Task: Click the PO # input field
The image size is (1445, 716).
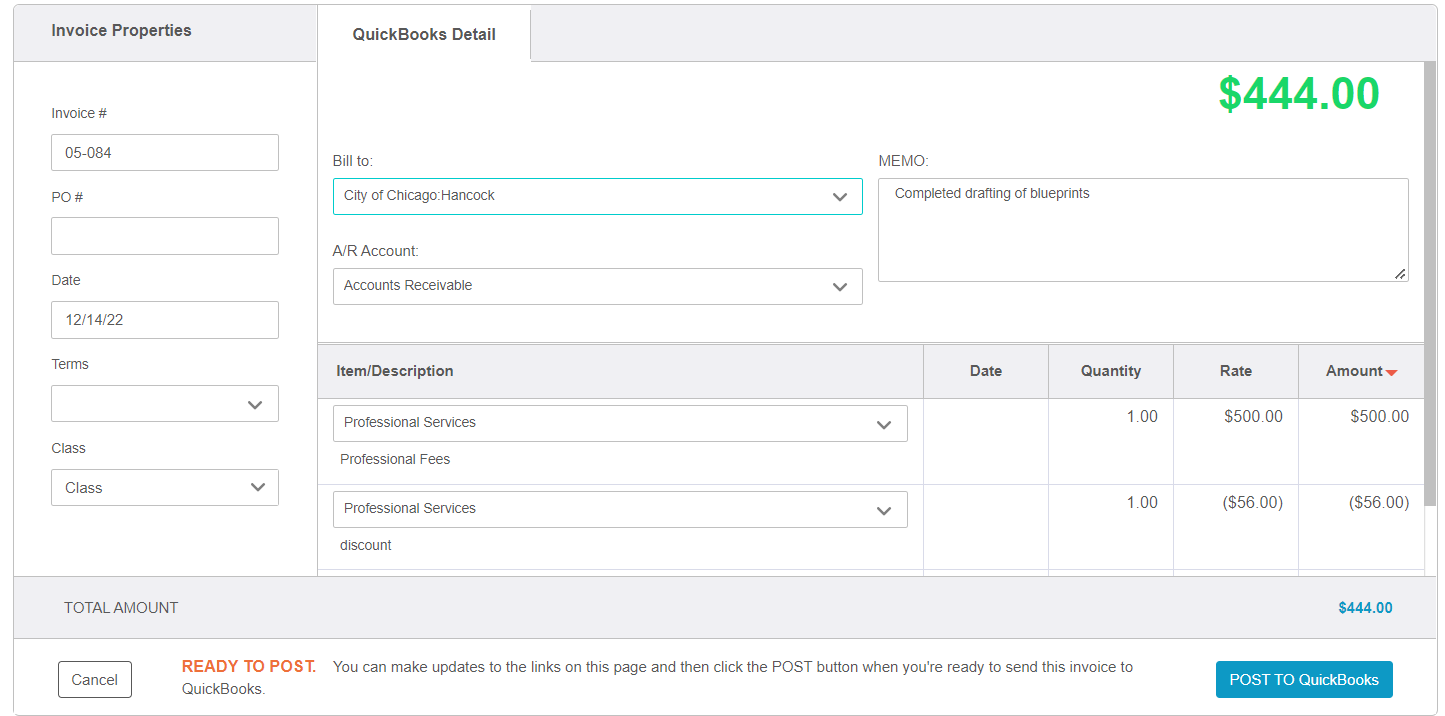Action: pyautogui.click(x=165, y=236)
